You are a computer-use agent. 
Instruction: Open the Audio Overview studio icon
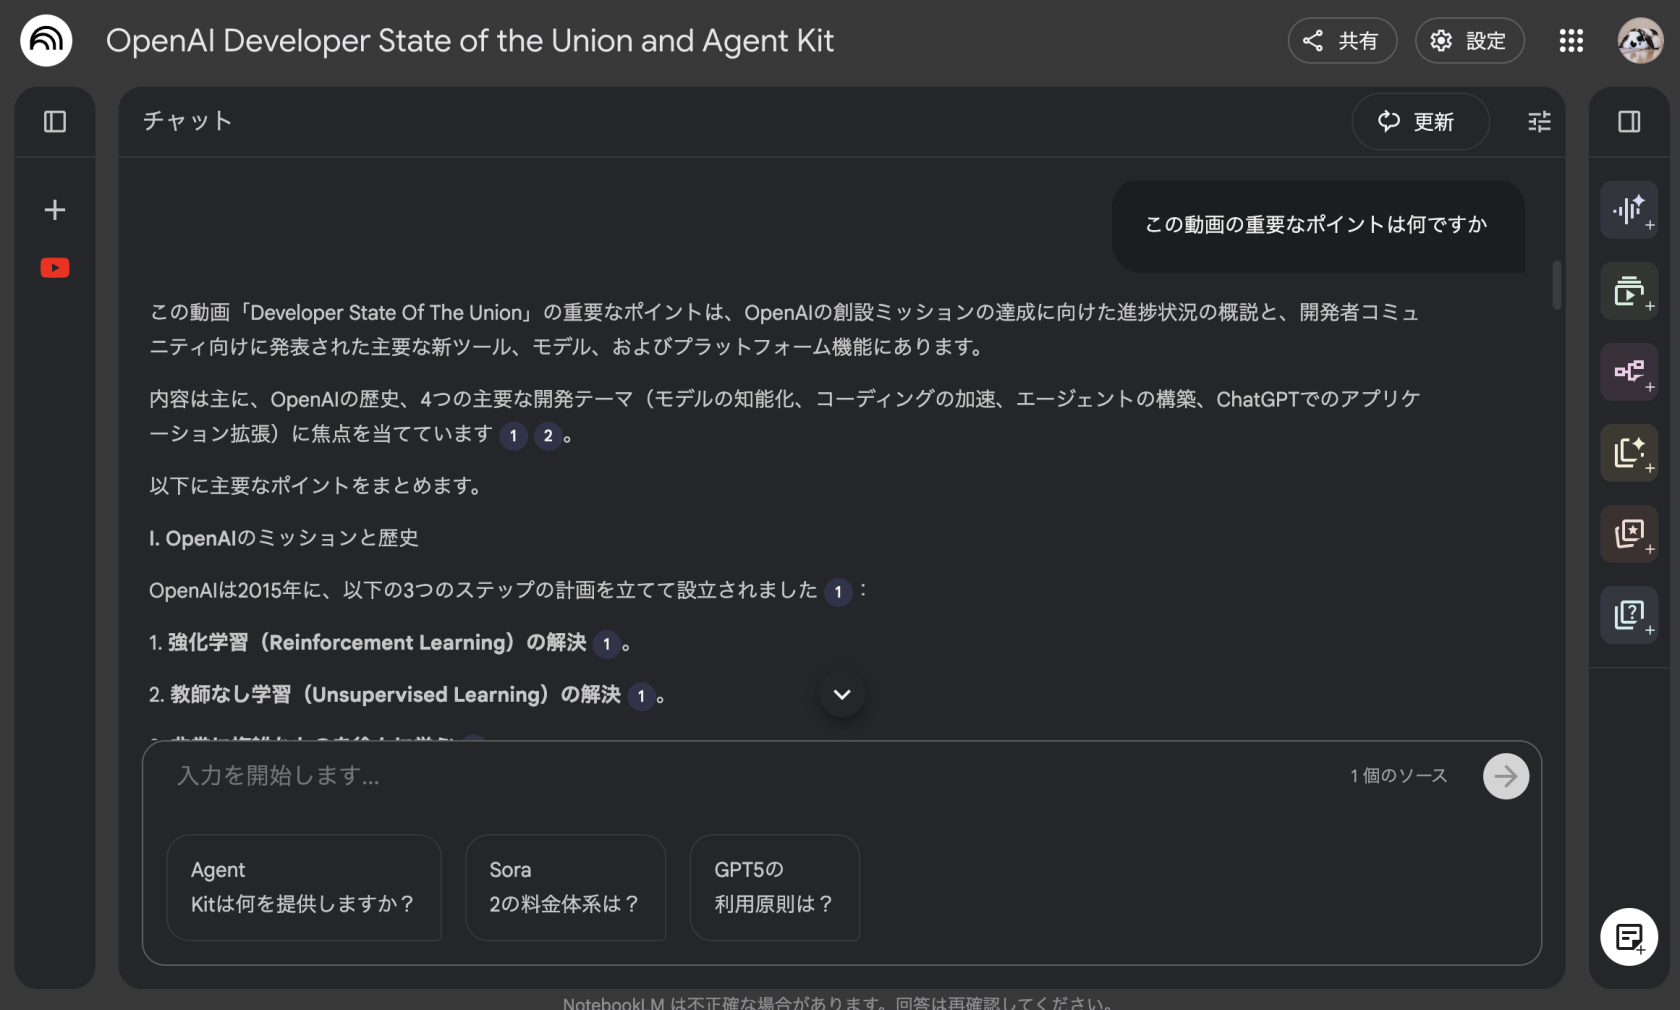click(x=1629, y=210)
